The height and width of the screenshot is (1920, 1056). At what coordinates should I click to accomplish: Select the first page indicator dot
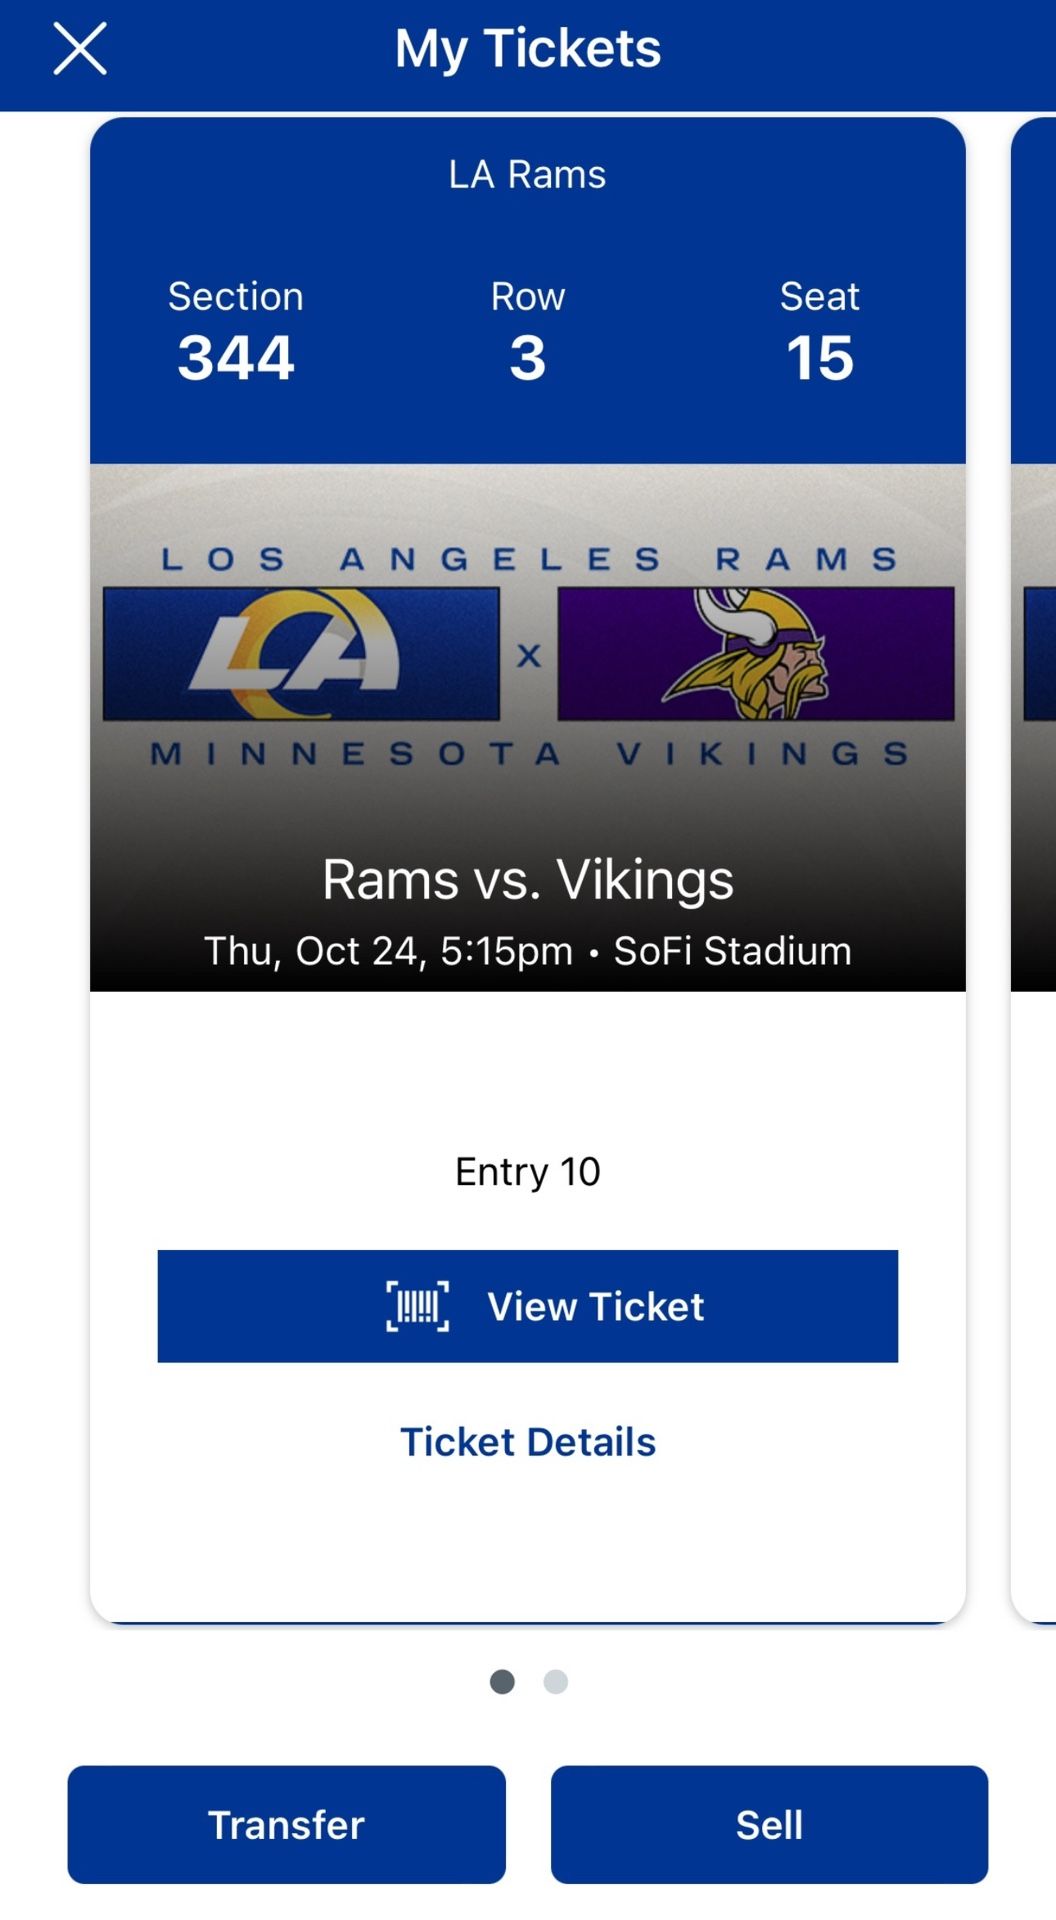pos(502,1682)
